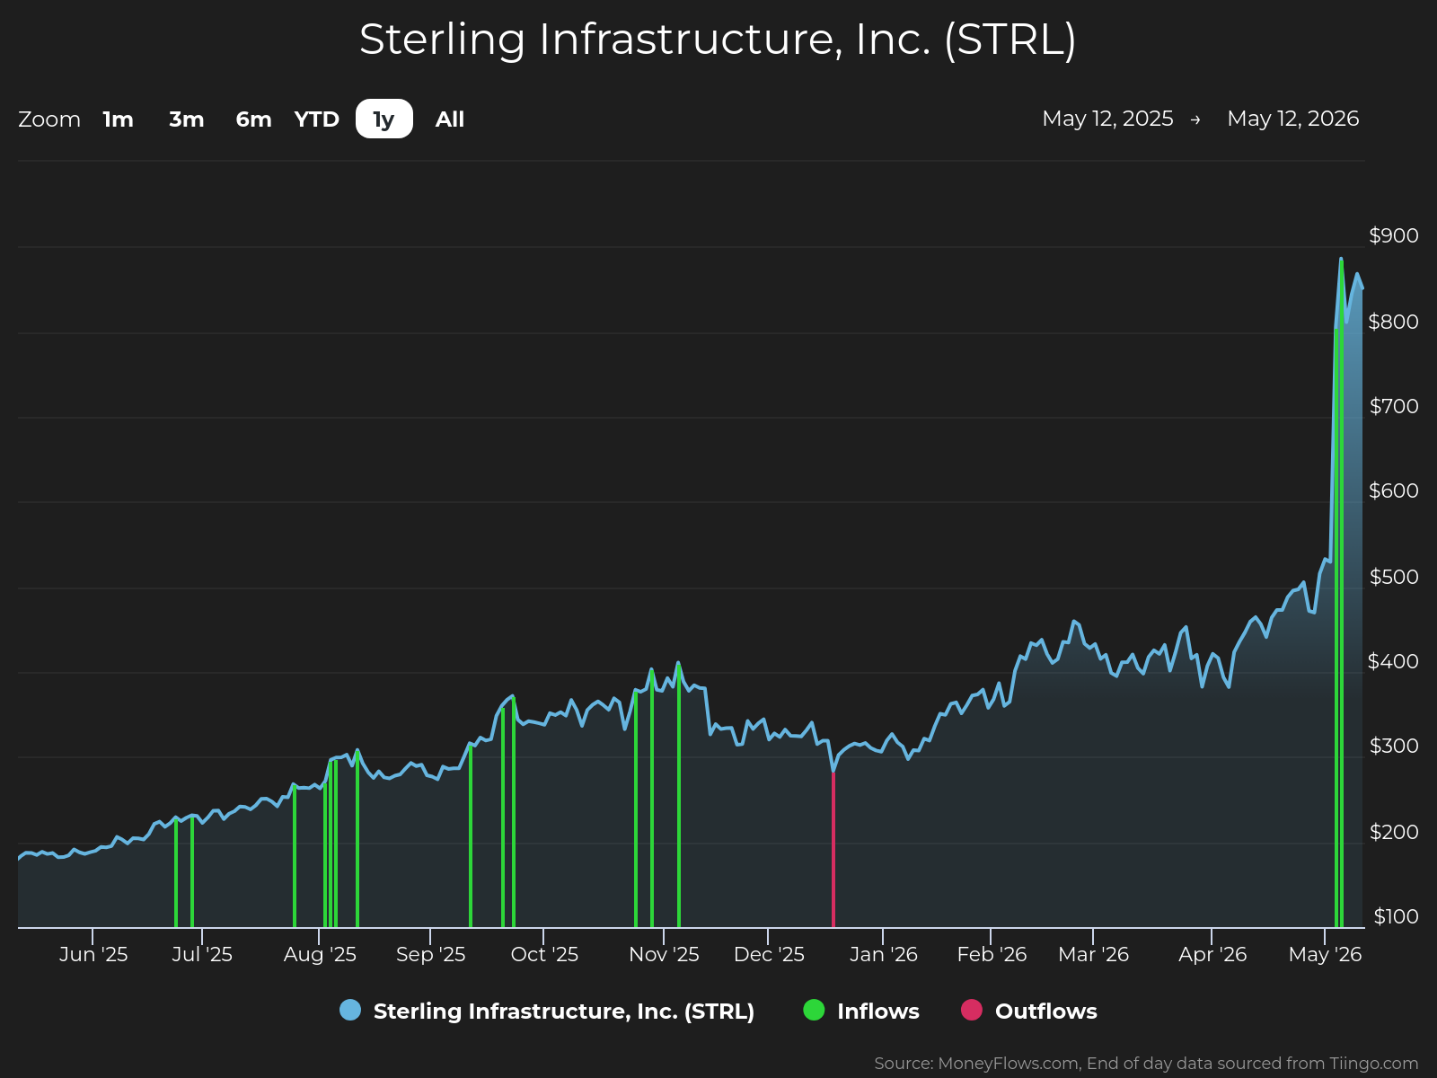The width and height of the screenshot is (1437, 1078).
Task: Click the Nov '25 axis label
Action: [664, 954]
